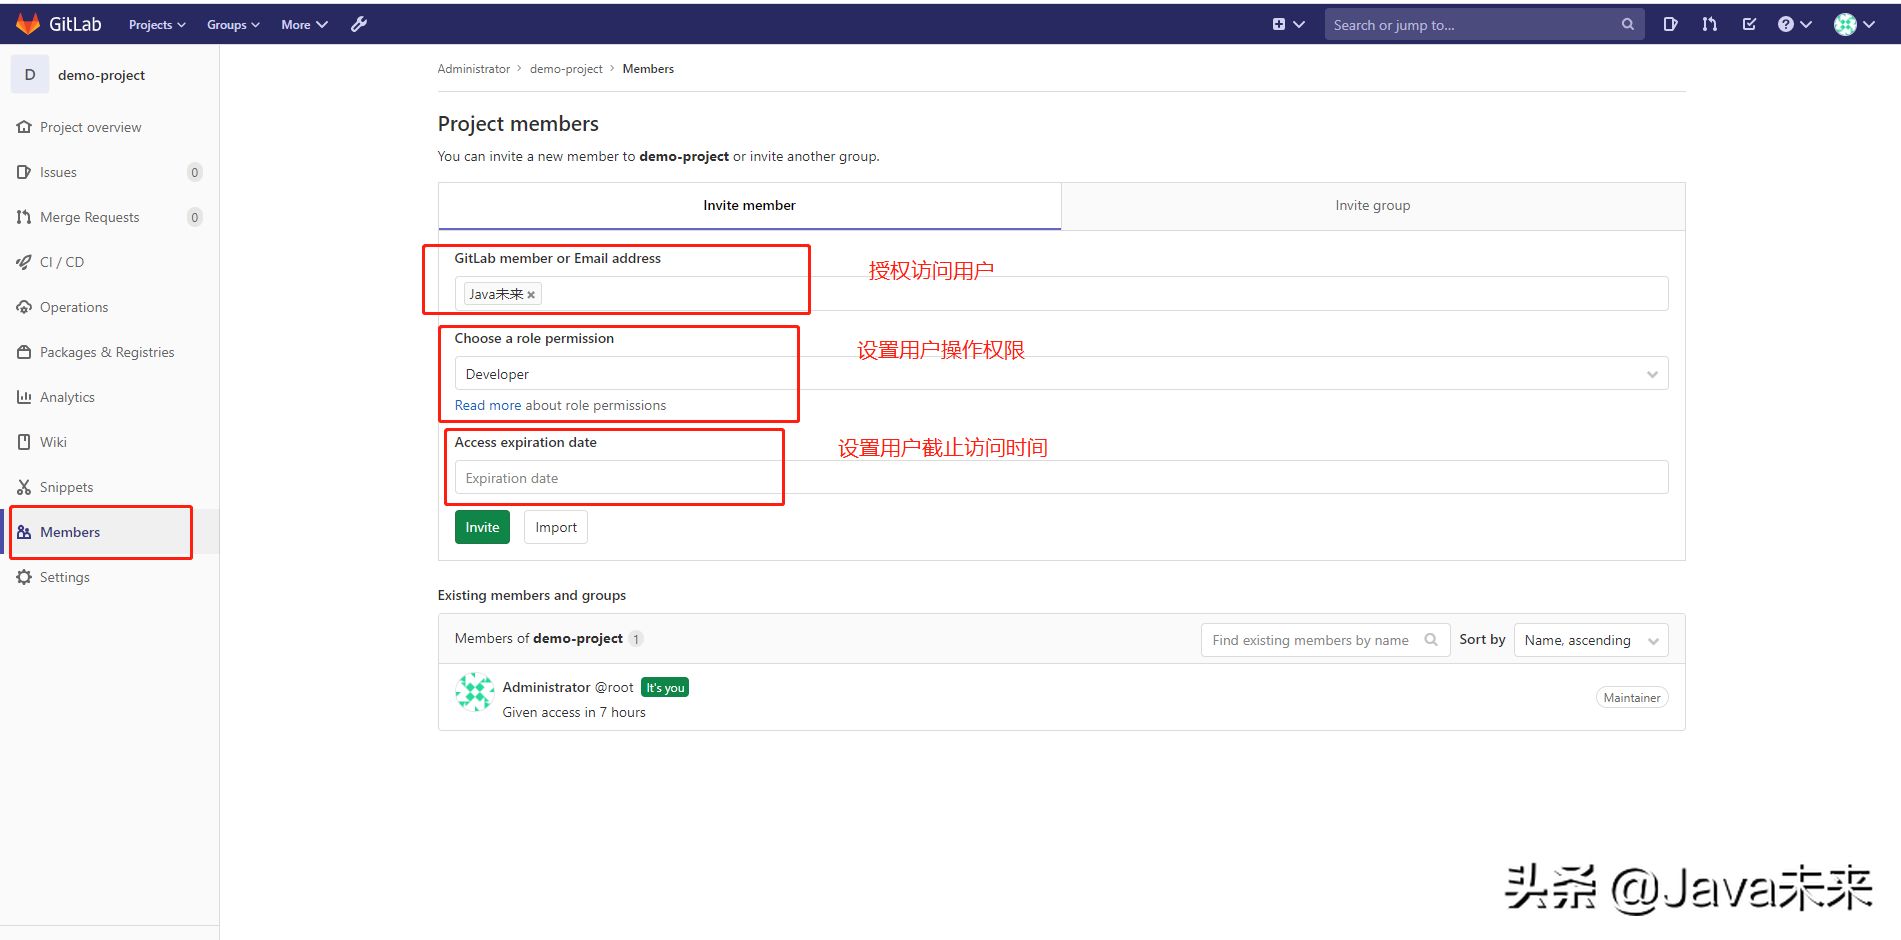Open Issues icon in top navbar

tap(1670, 24)
